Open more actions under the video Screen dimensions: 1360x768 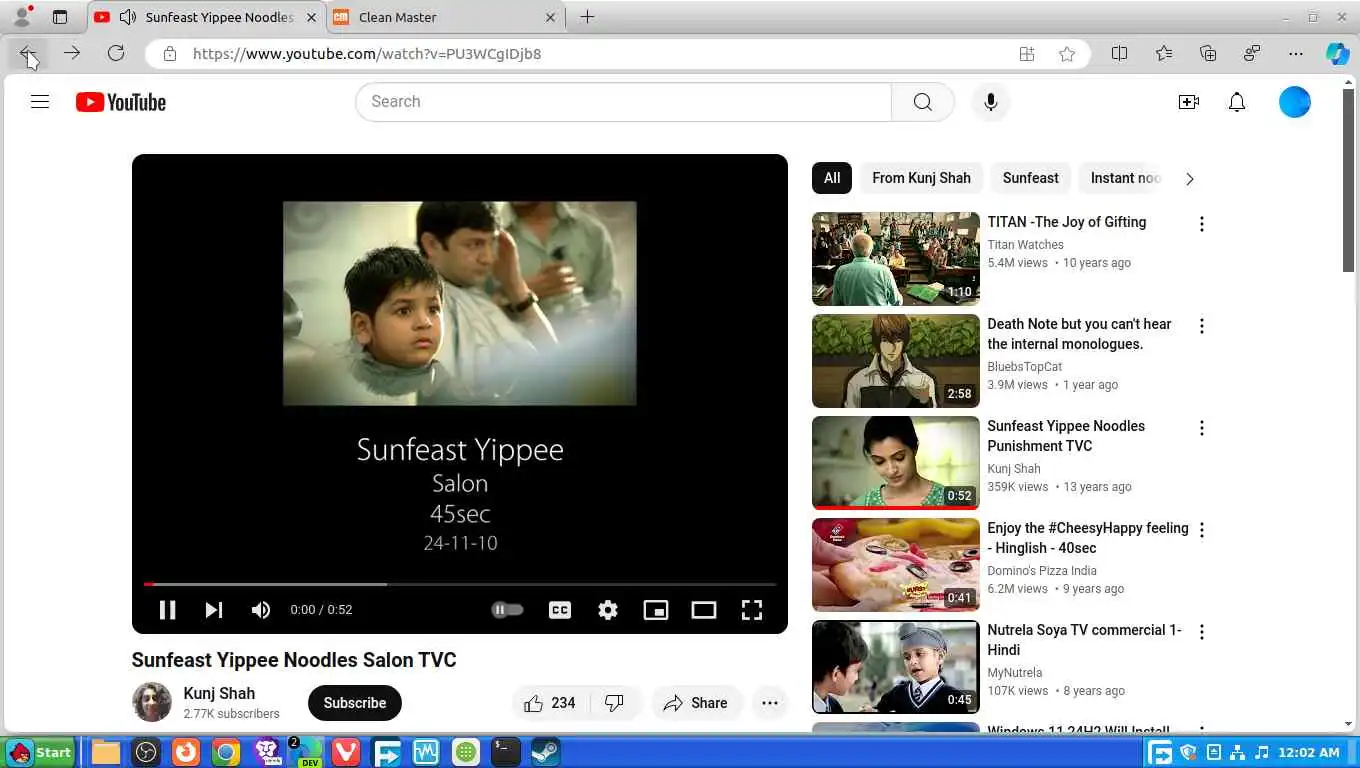coord(770,703)
